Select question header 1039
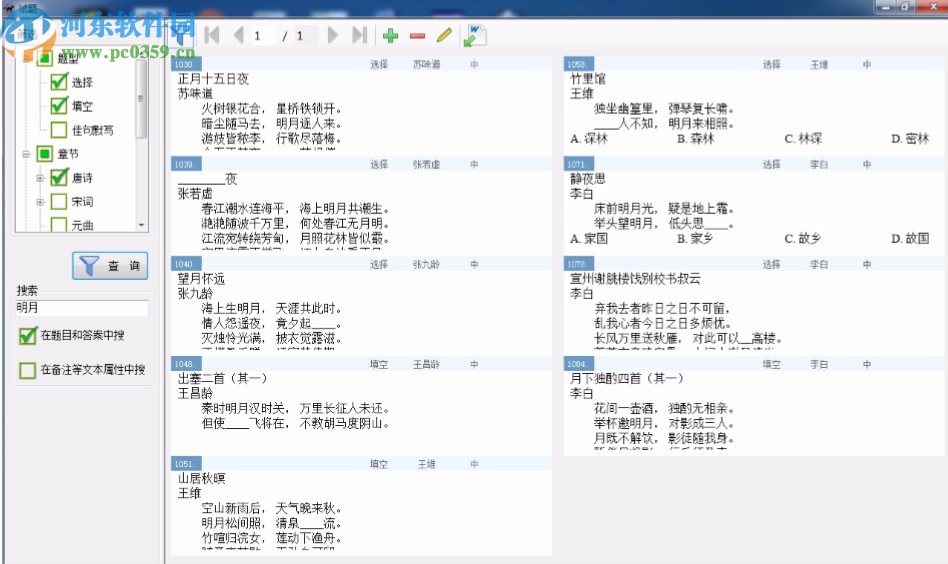 tap(361, 164)
